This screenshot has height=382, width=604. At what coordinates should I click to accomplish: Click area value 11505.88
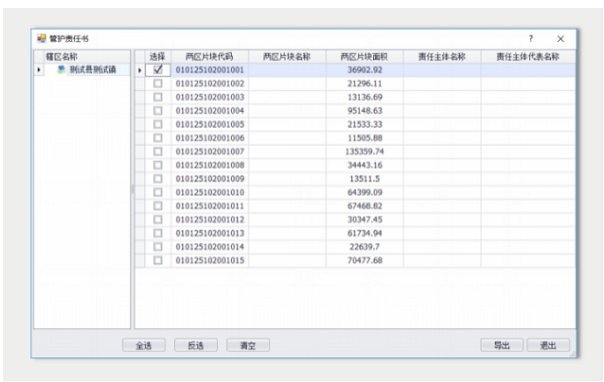pos(365,138)
